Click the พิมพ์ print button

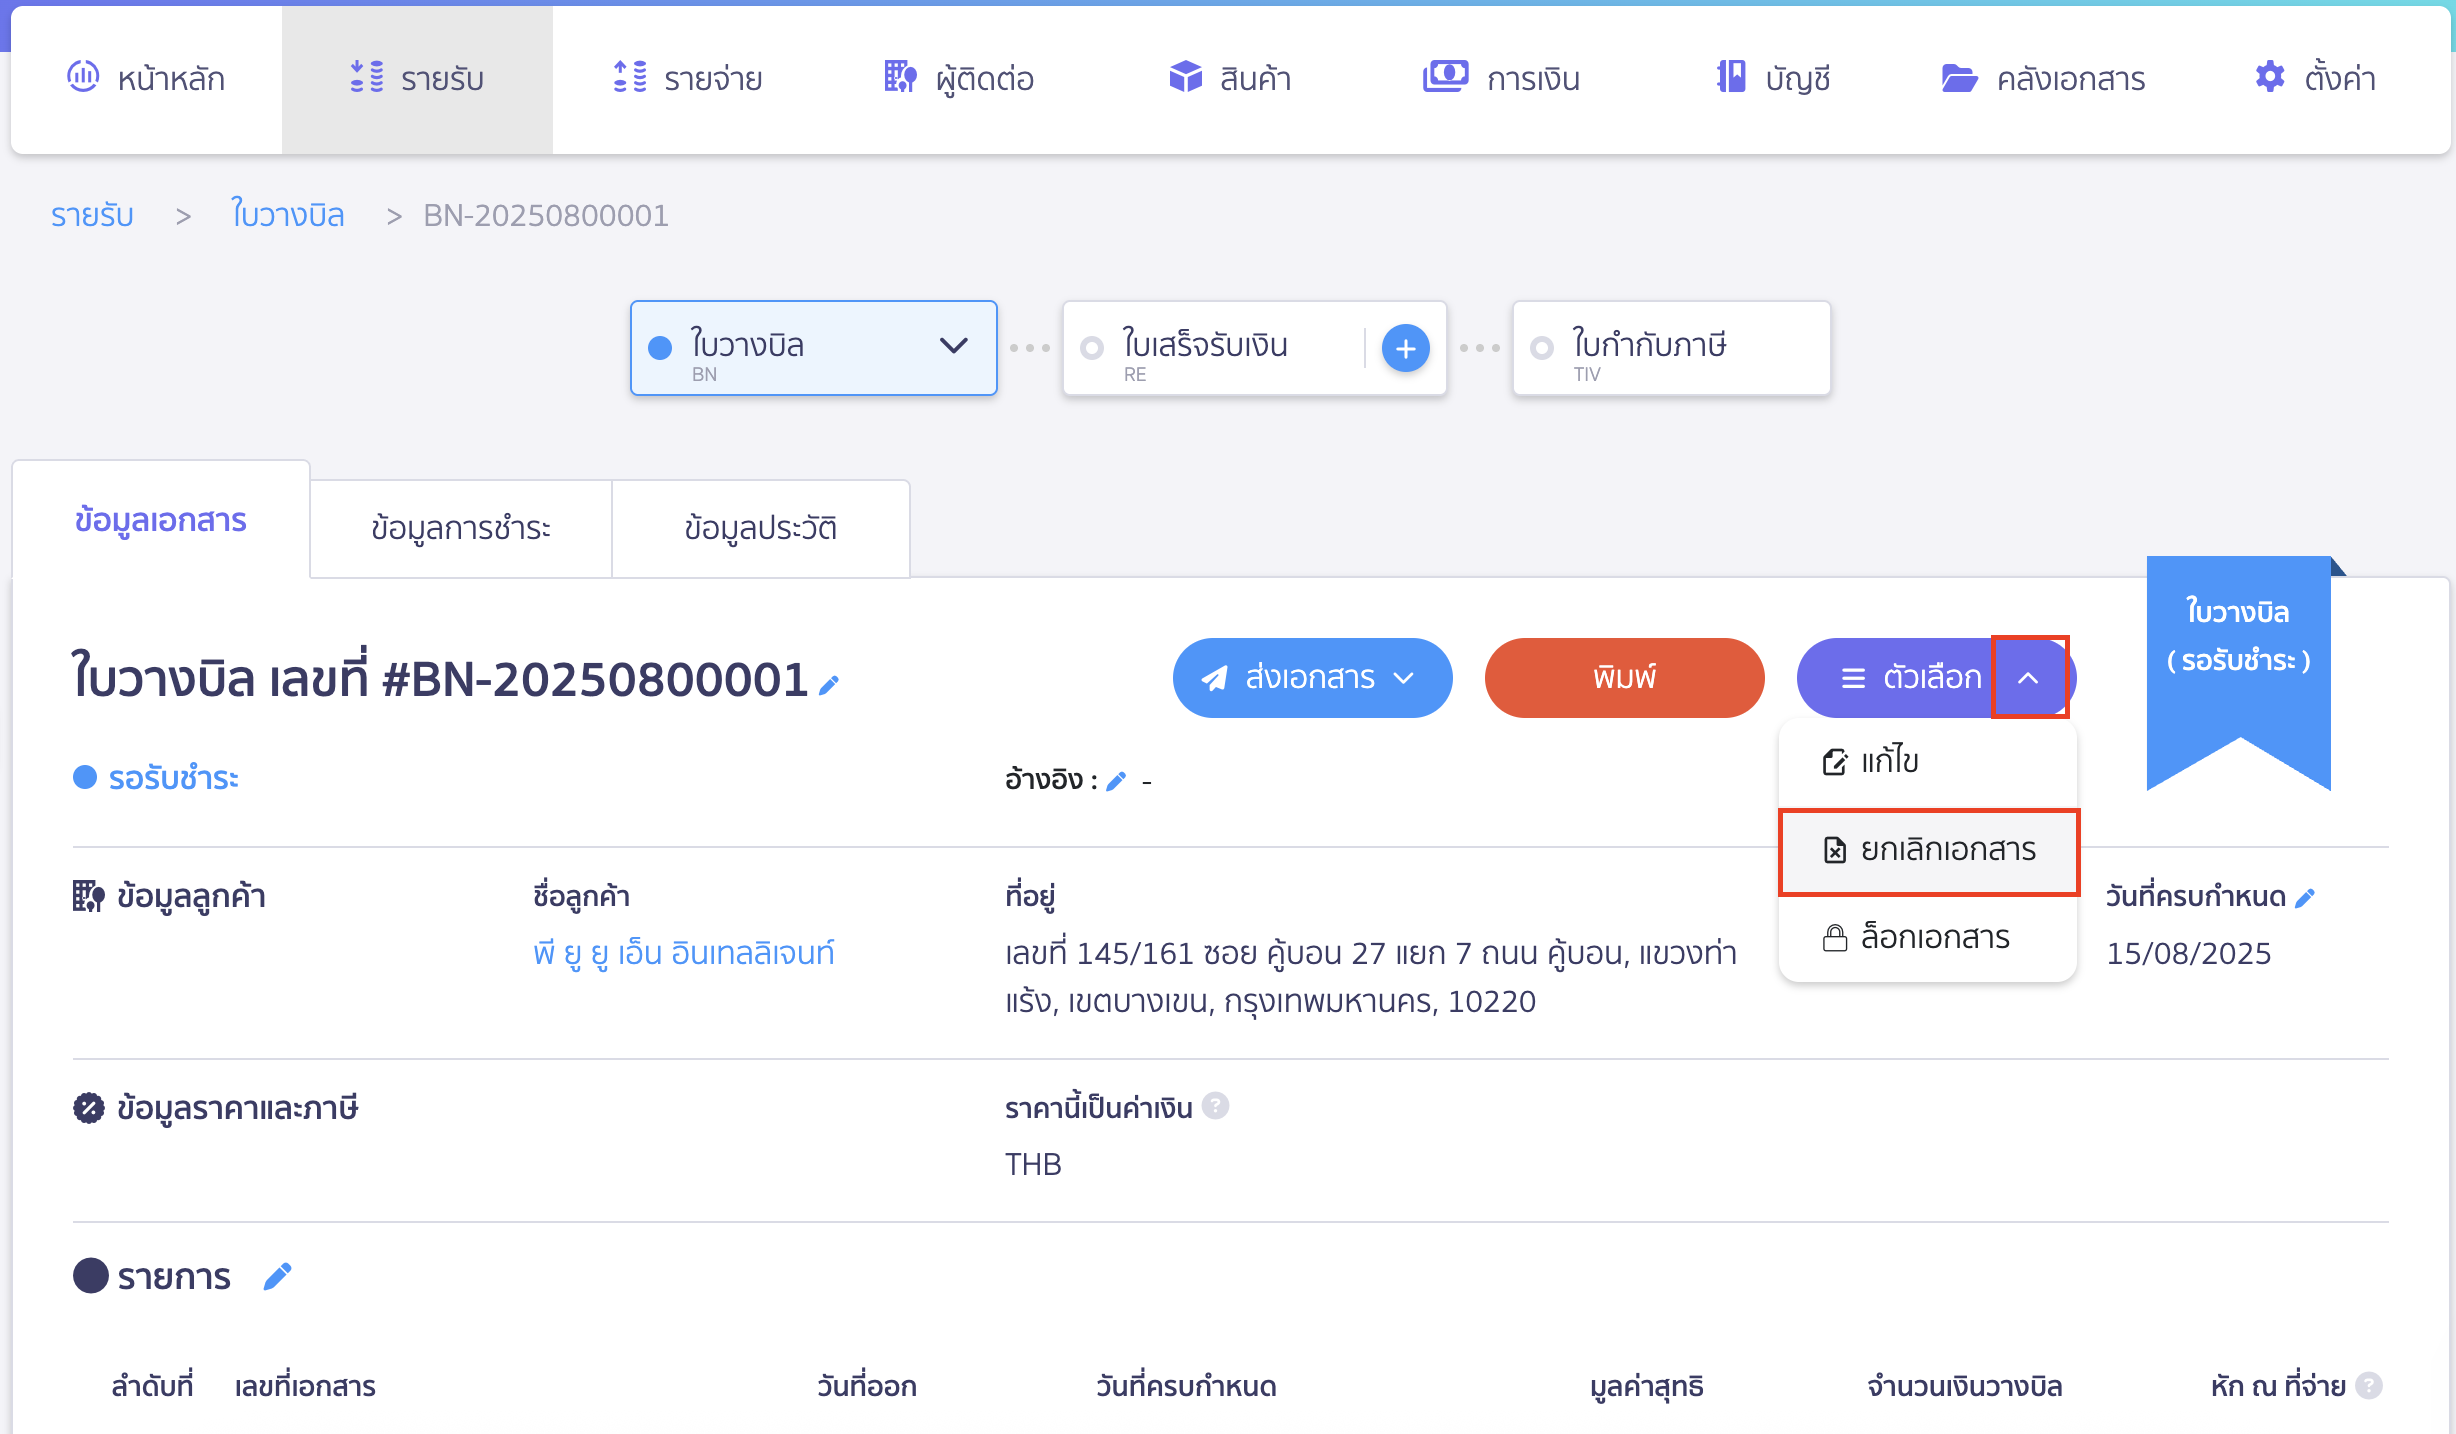[1624, 678]
